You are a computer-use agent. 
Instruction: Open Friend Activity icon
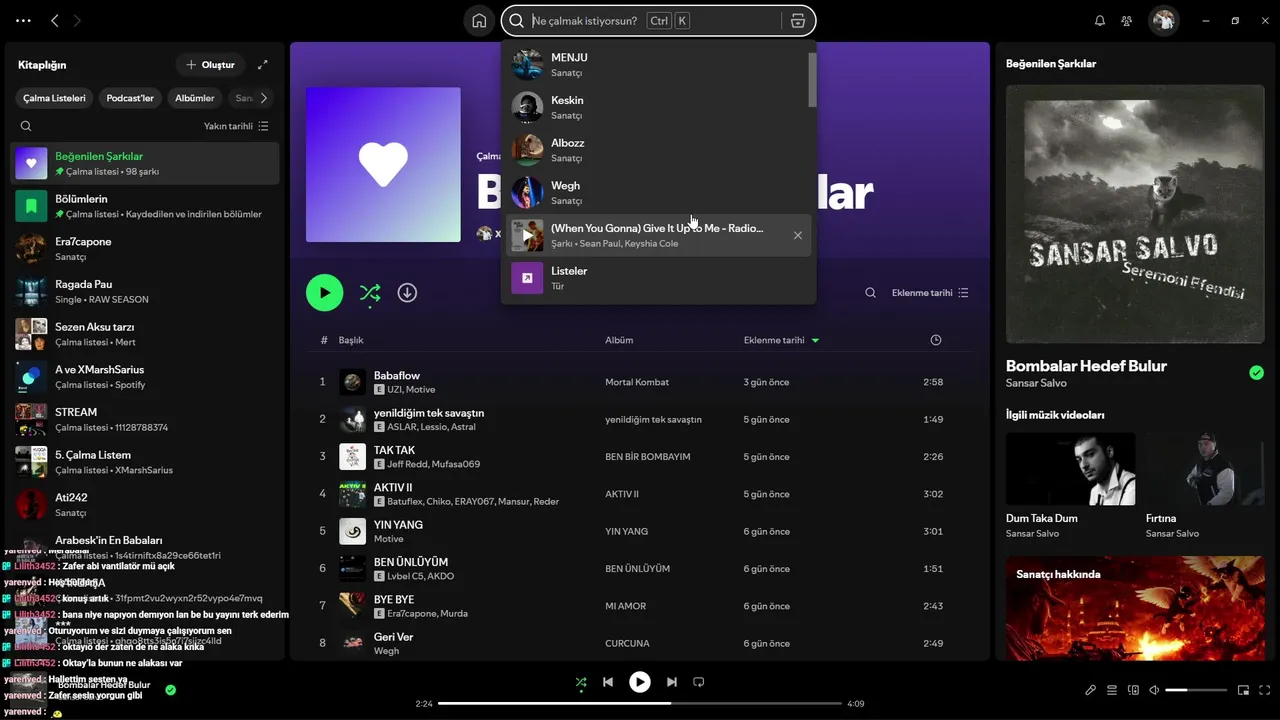point(1127,20)
